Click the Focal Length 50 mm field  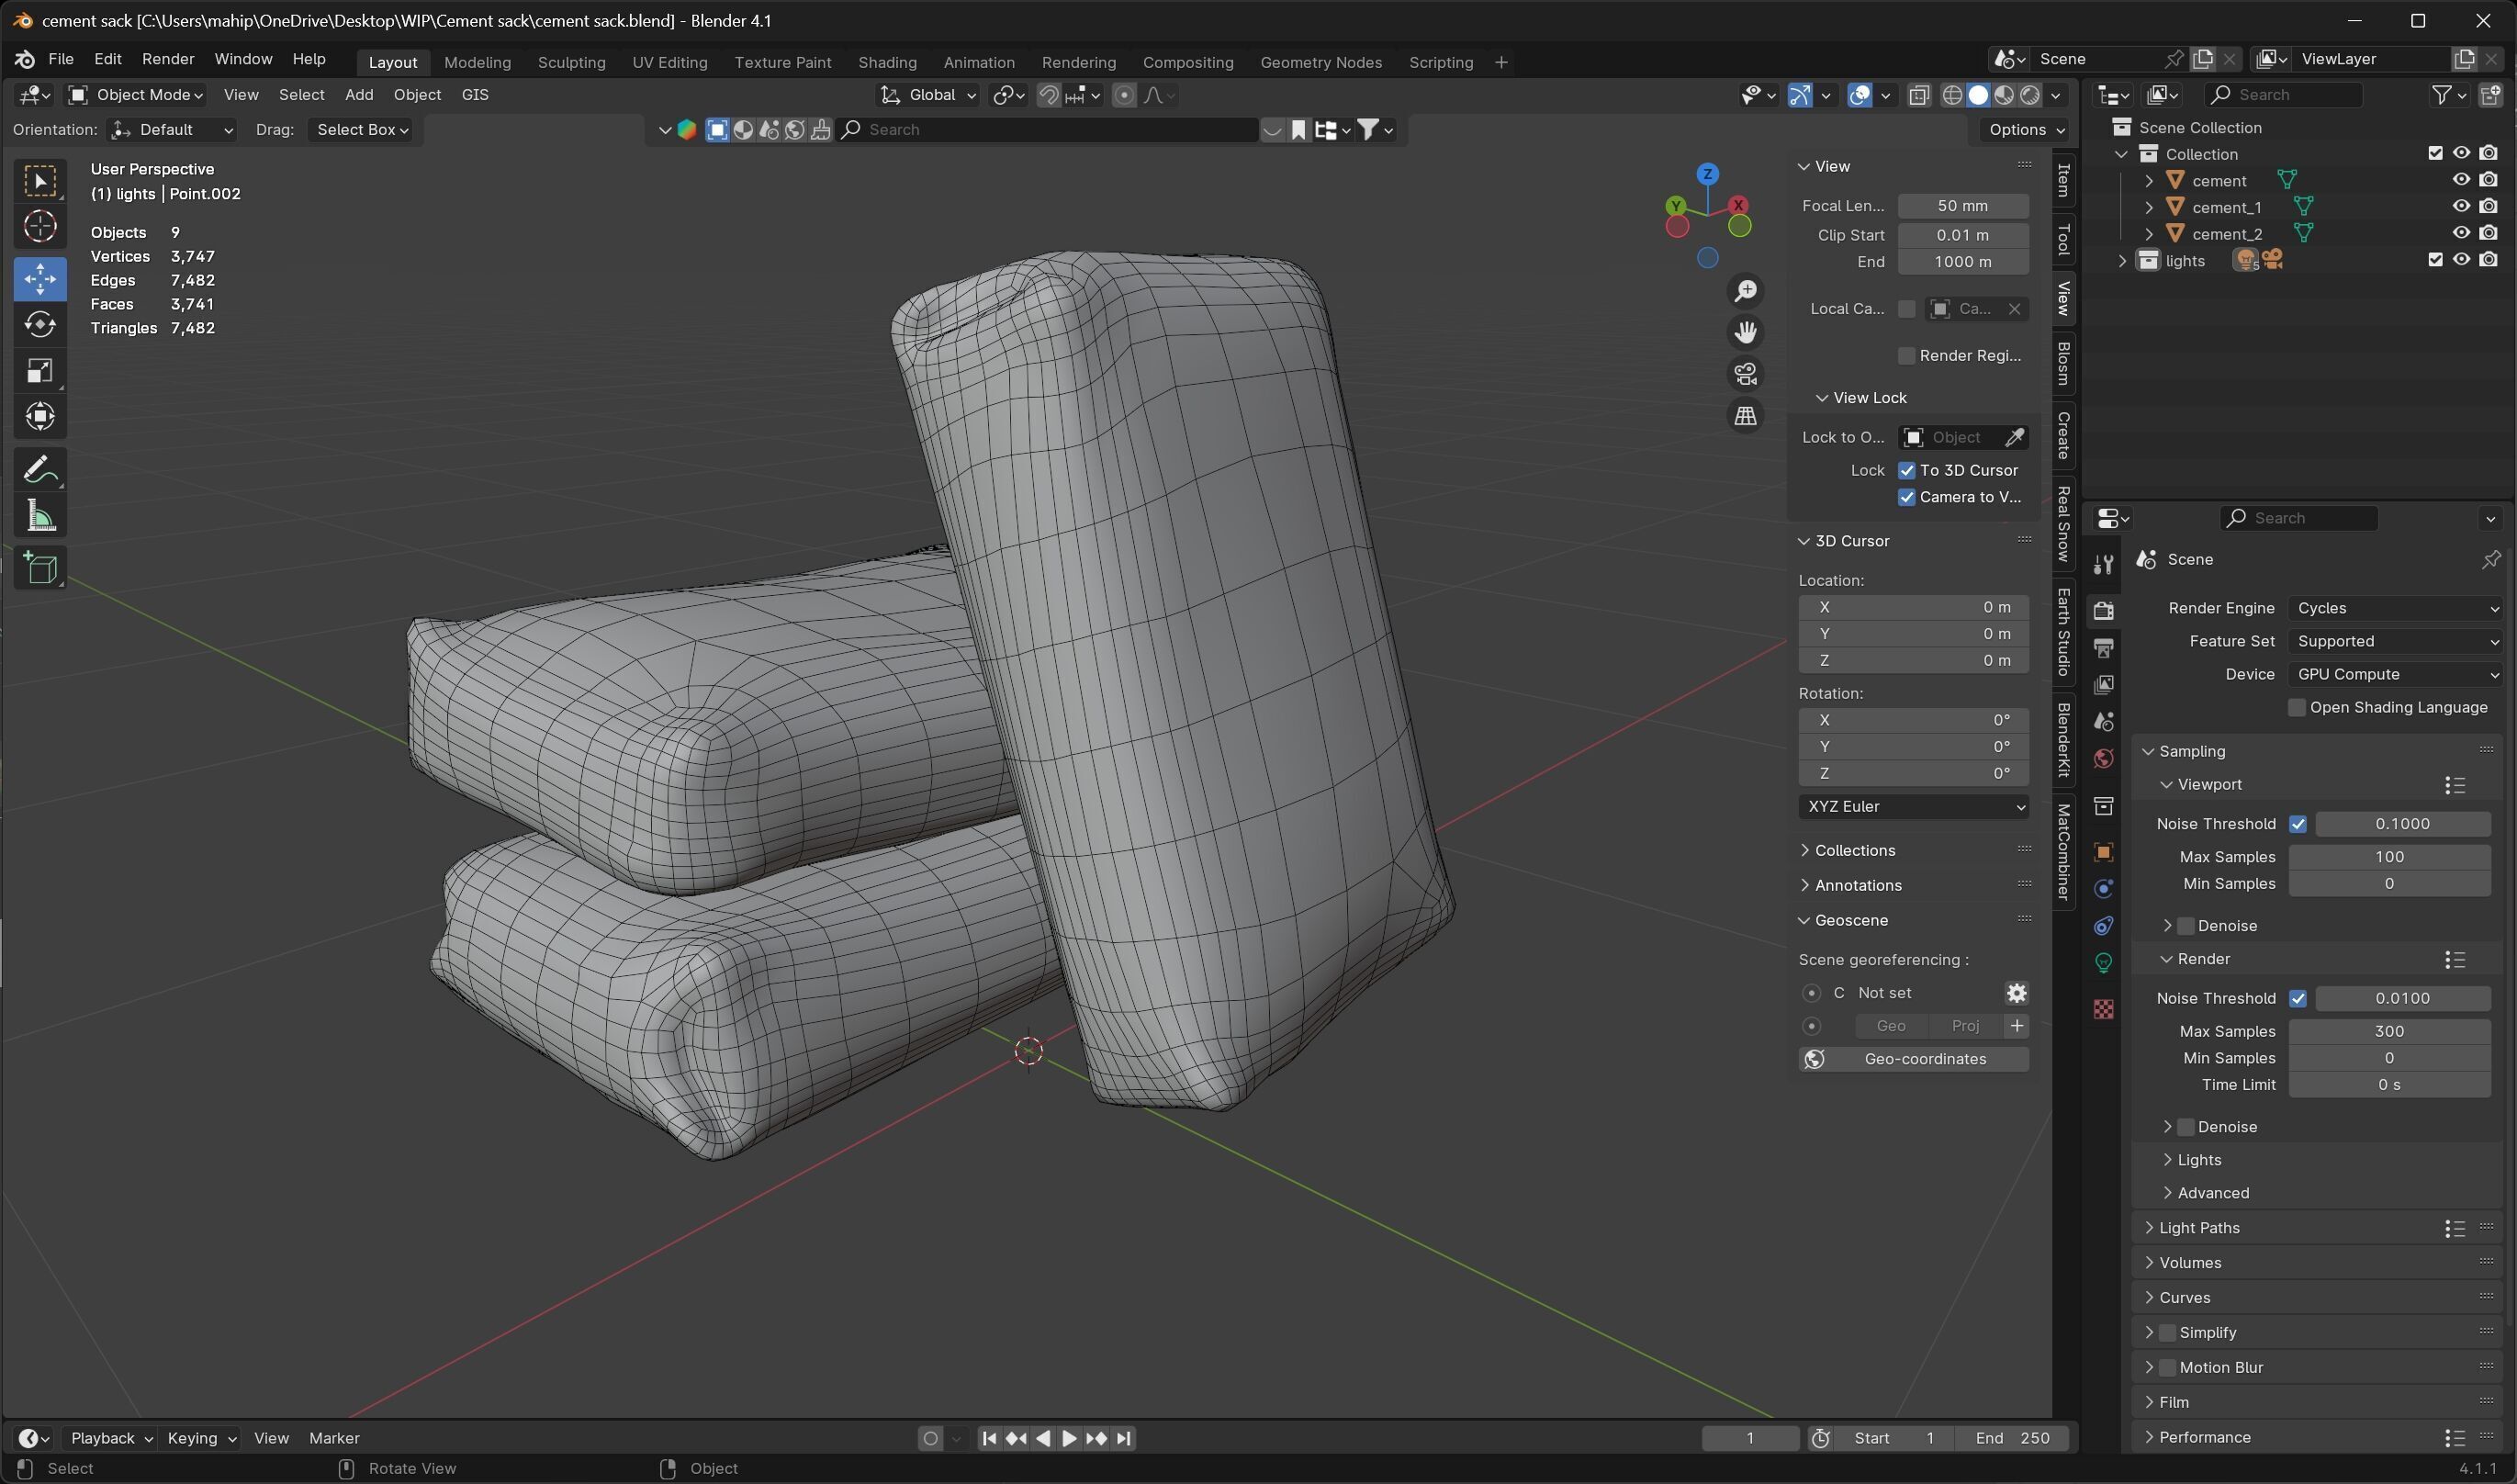[1962, 206]
